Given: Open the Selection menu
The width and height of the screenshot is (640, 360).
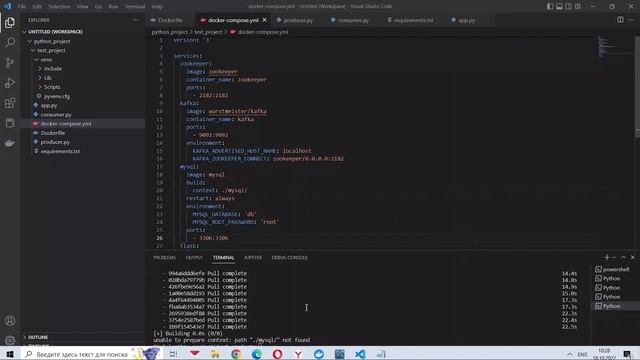Looking at the screenshot, I should click(x=59, y=7).
